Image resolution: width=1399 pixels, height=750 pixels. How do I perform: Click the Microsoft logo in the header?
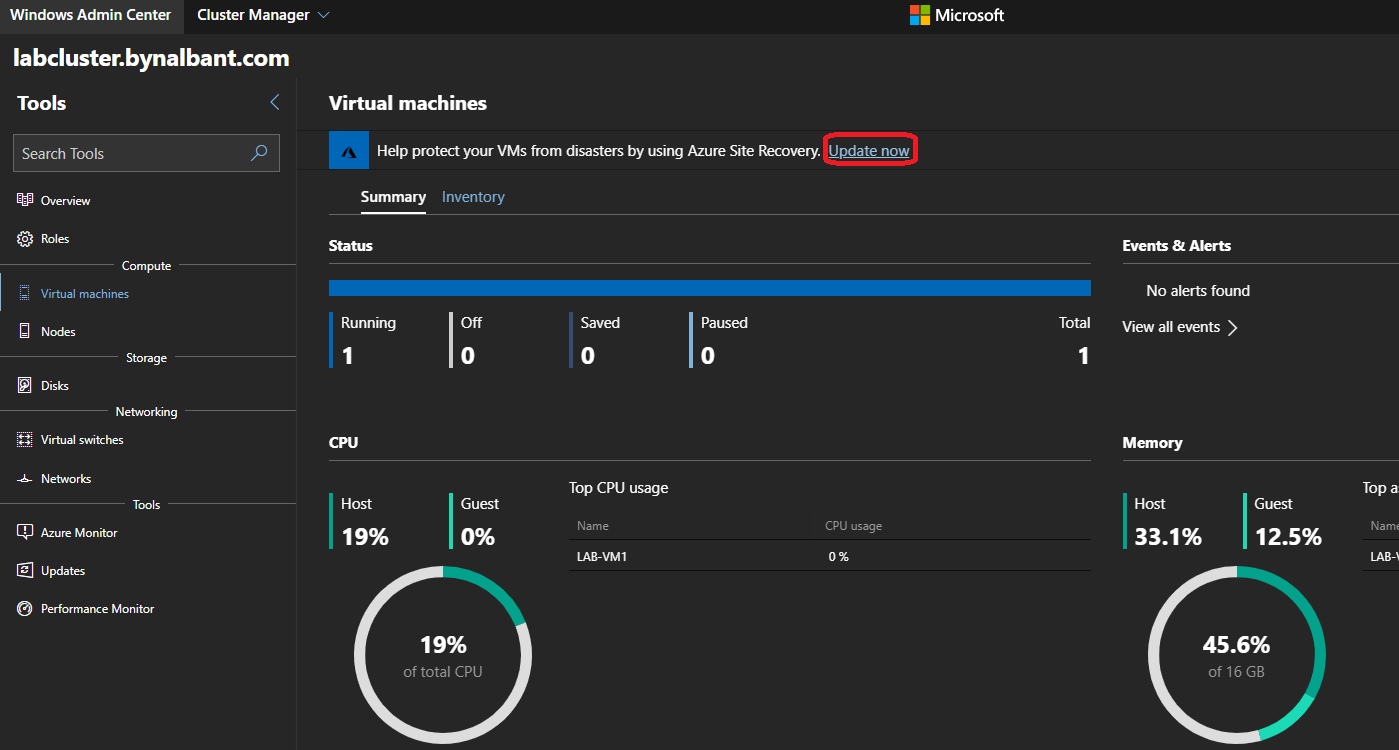919,15
